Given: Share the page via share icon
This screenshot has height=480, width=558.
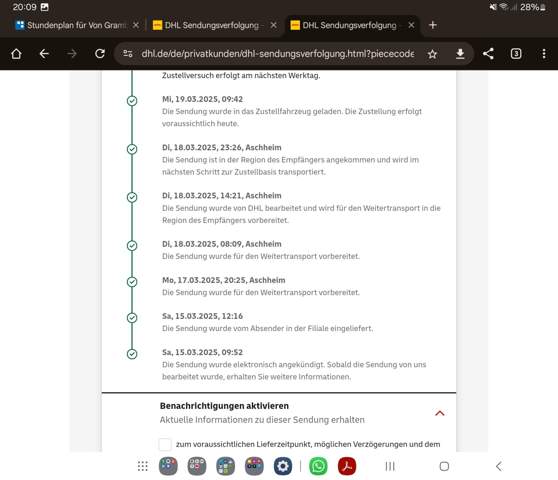Looking at the screenshot, I should click(488, 54).
